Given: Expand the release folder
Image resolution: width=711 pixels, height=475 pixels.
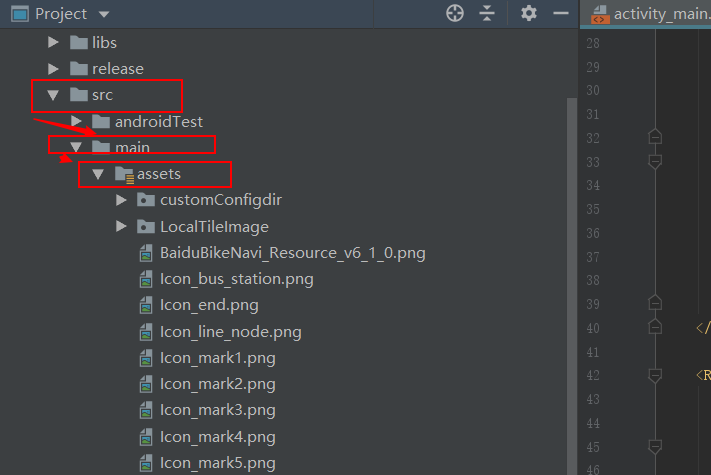Looking at the screenshot, I should [54, 69].
